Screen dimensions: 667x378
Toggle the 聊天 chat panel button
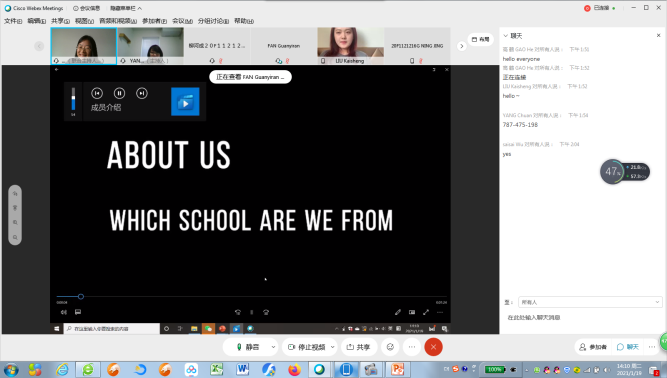pyautogui.click(x=628, y=347)
